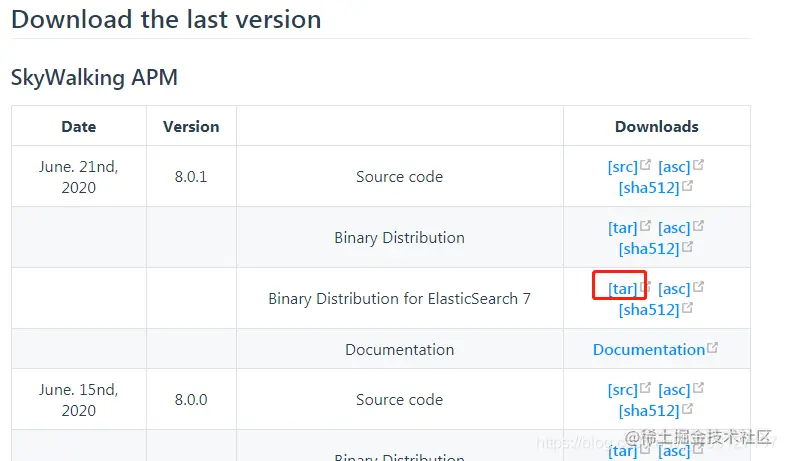Click the Downloads column header
Image resolution: width=787 pixels, height=461 pixels.
point(657,127)
